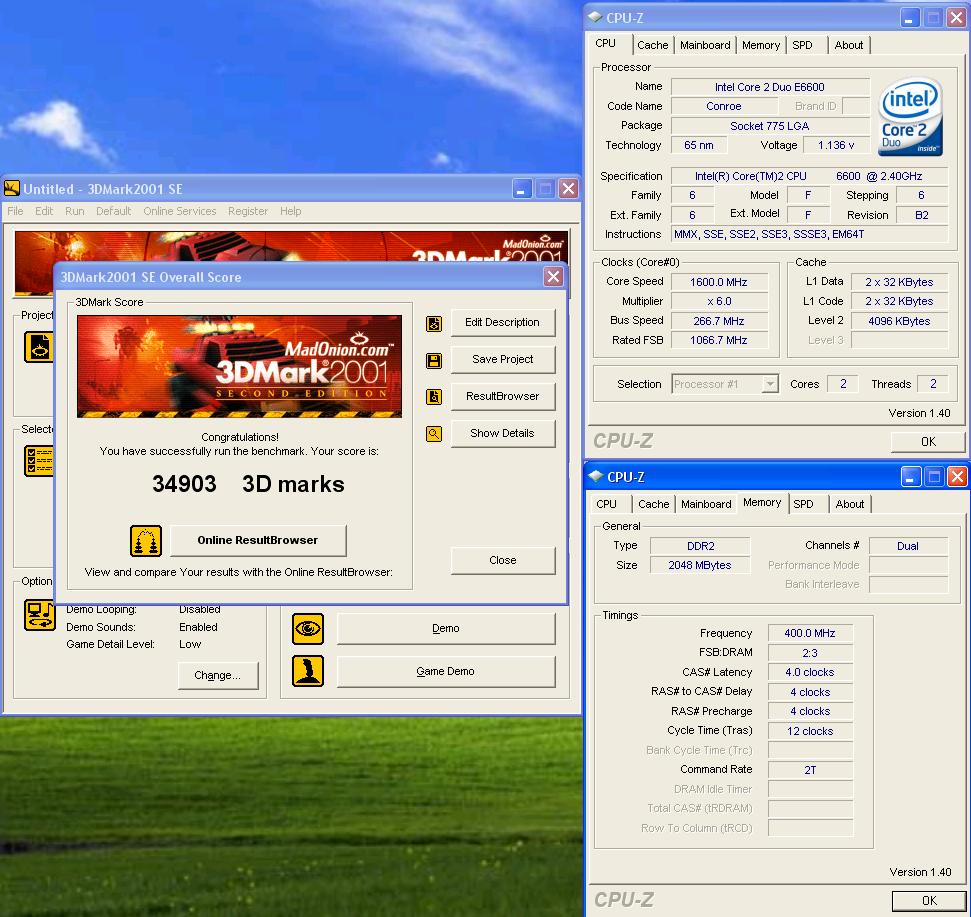Click the Game Demo button
Image resolution: width=971 pixels, height=917 pixels.
pyautogui.click(x=445, y=671)
